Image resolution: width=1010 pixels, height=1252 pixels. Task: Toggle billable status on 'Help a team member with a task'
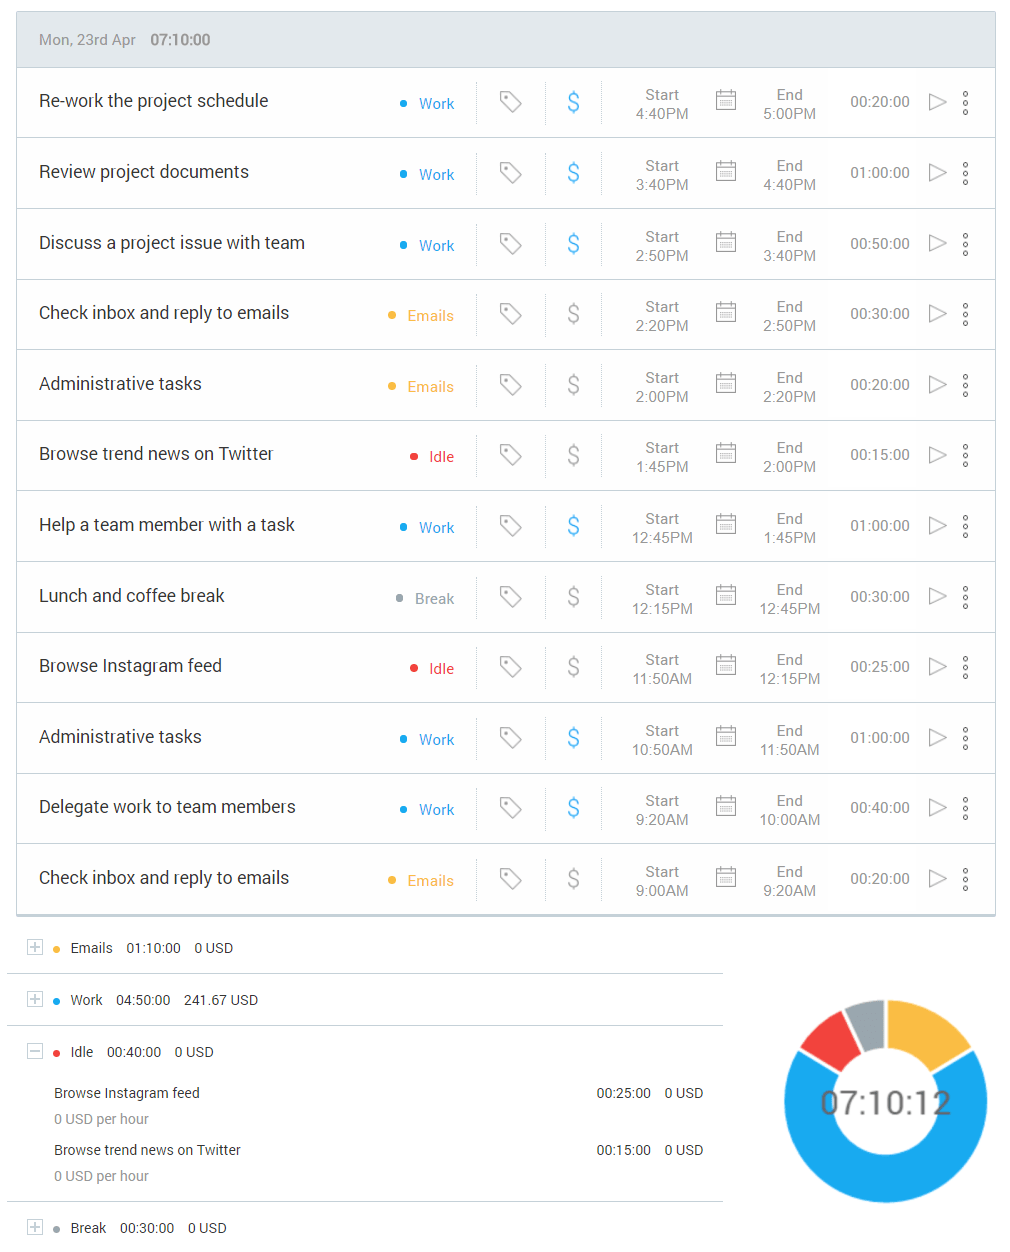coord(573,525)
